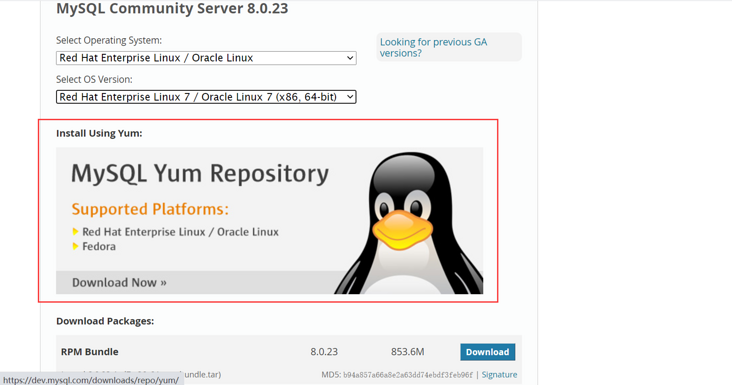Screen dimensions: 732x385
Task: Click 'Download Now »' in the Yum banner
Action: (x=119, y=282)
